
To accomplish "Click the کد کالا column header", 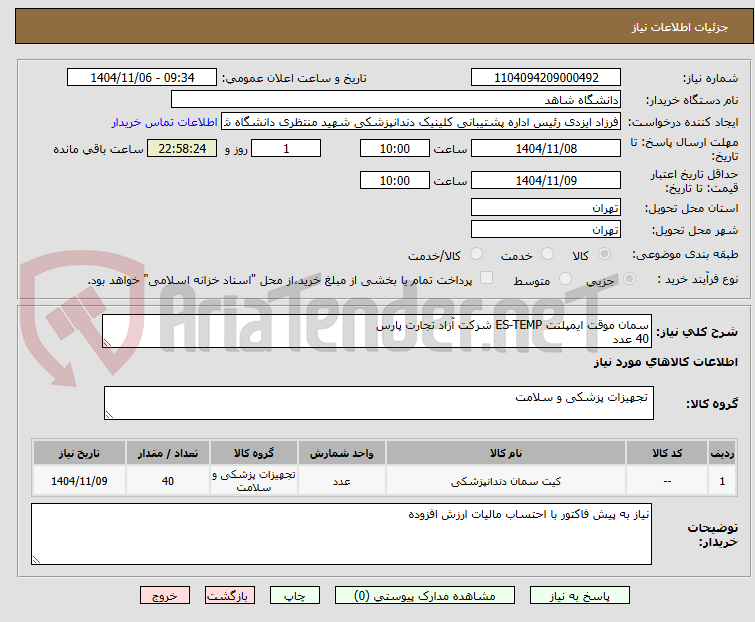I will 667,453.
